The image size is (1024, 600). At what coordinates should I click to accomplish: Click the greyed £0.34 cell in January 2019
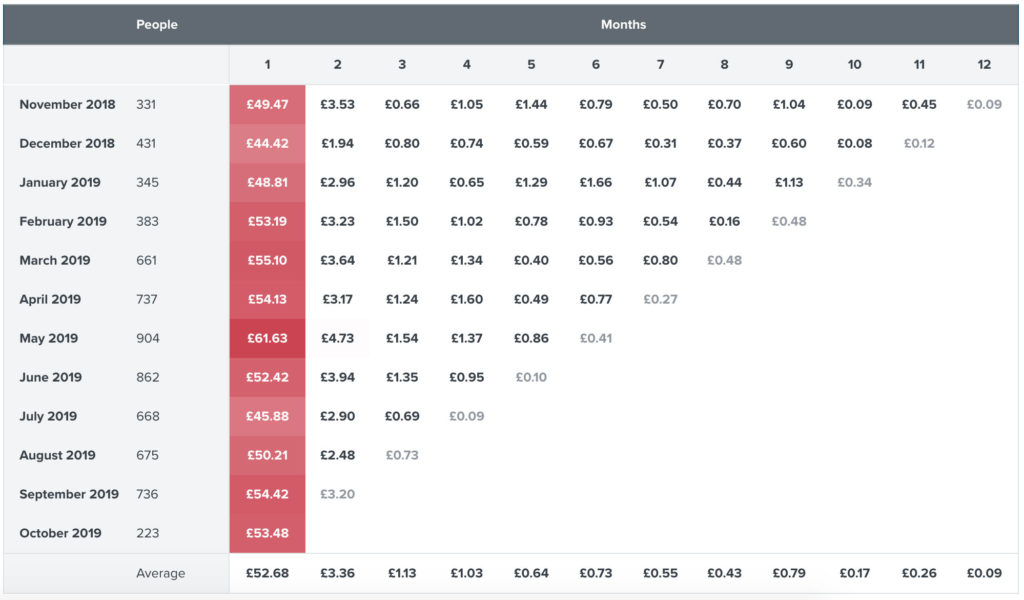[x=854, y=182]
